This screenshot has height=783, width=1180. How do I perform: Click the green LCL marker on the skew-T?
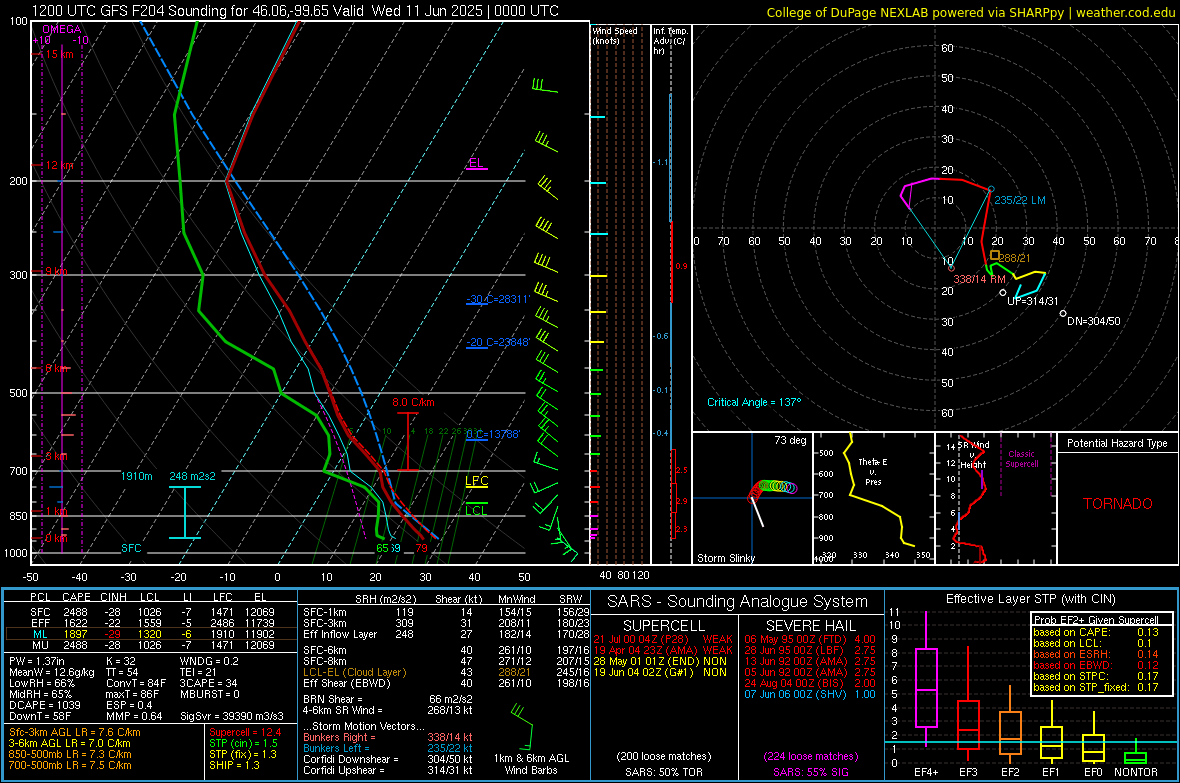[476, 510]
